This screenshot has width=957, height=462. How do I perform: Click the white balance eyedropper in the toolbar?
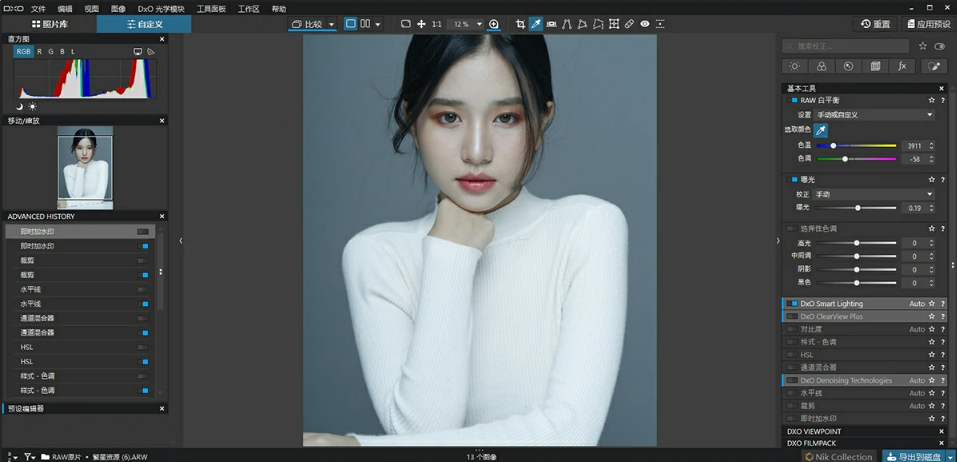535,24
